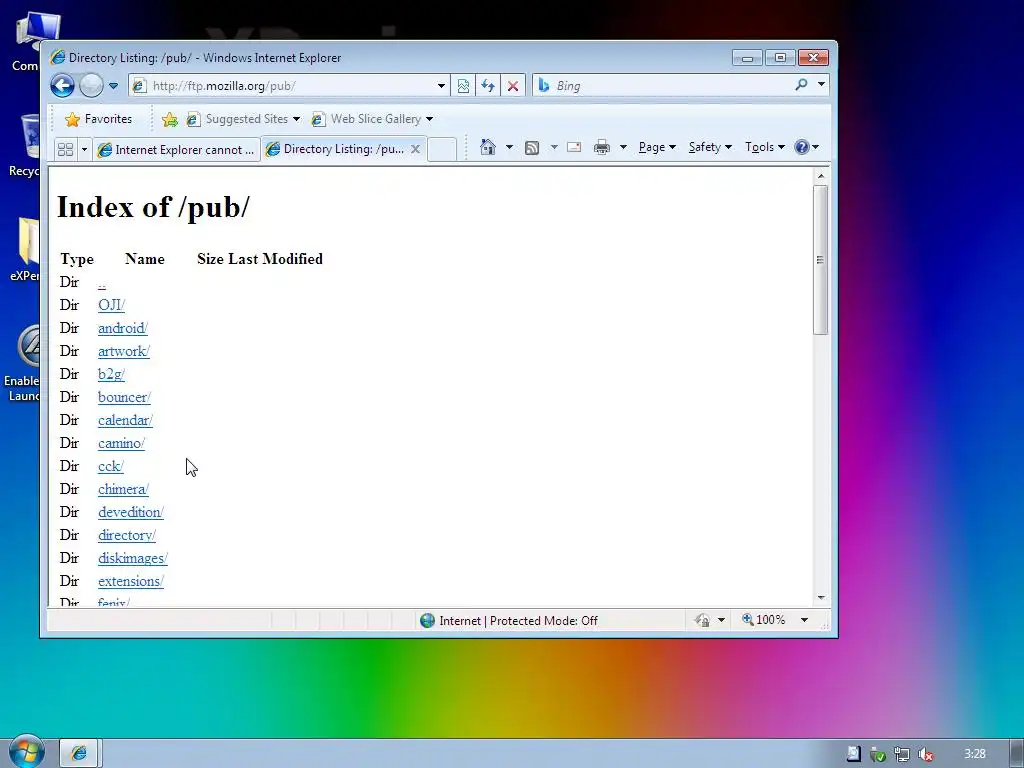Click the Stop loading red X
The image size is (1024, 768).
pyautogui.click(x=513, y=86)
